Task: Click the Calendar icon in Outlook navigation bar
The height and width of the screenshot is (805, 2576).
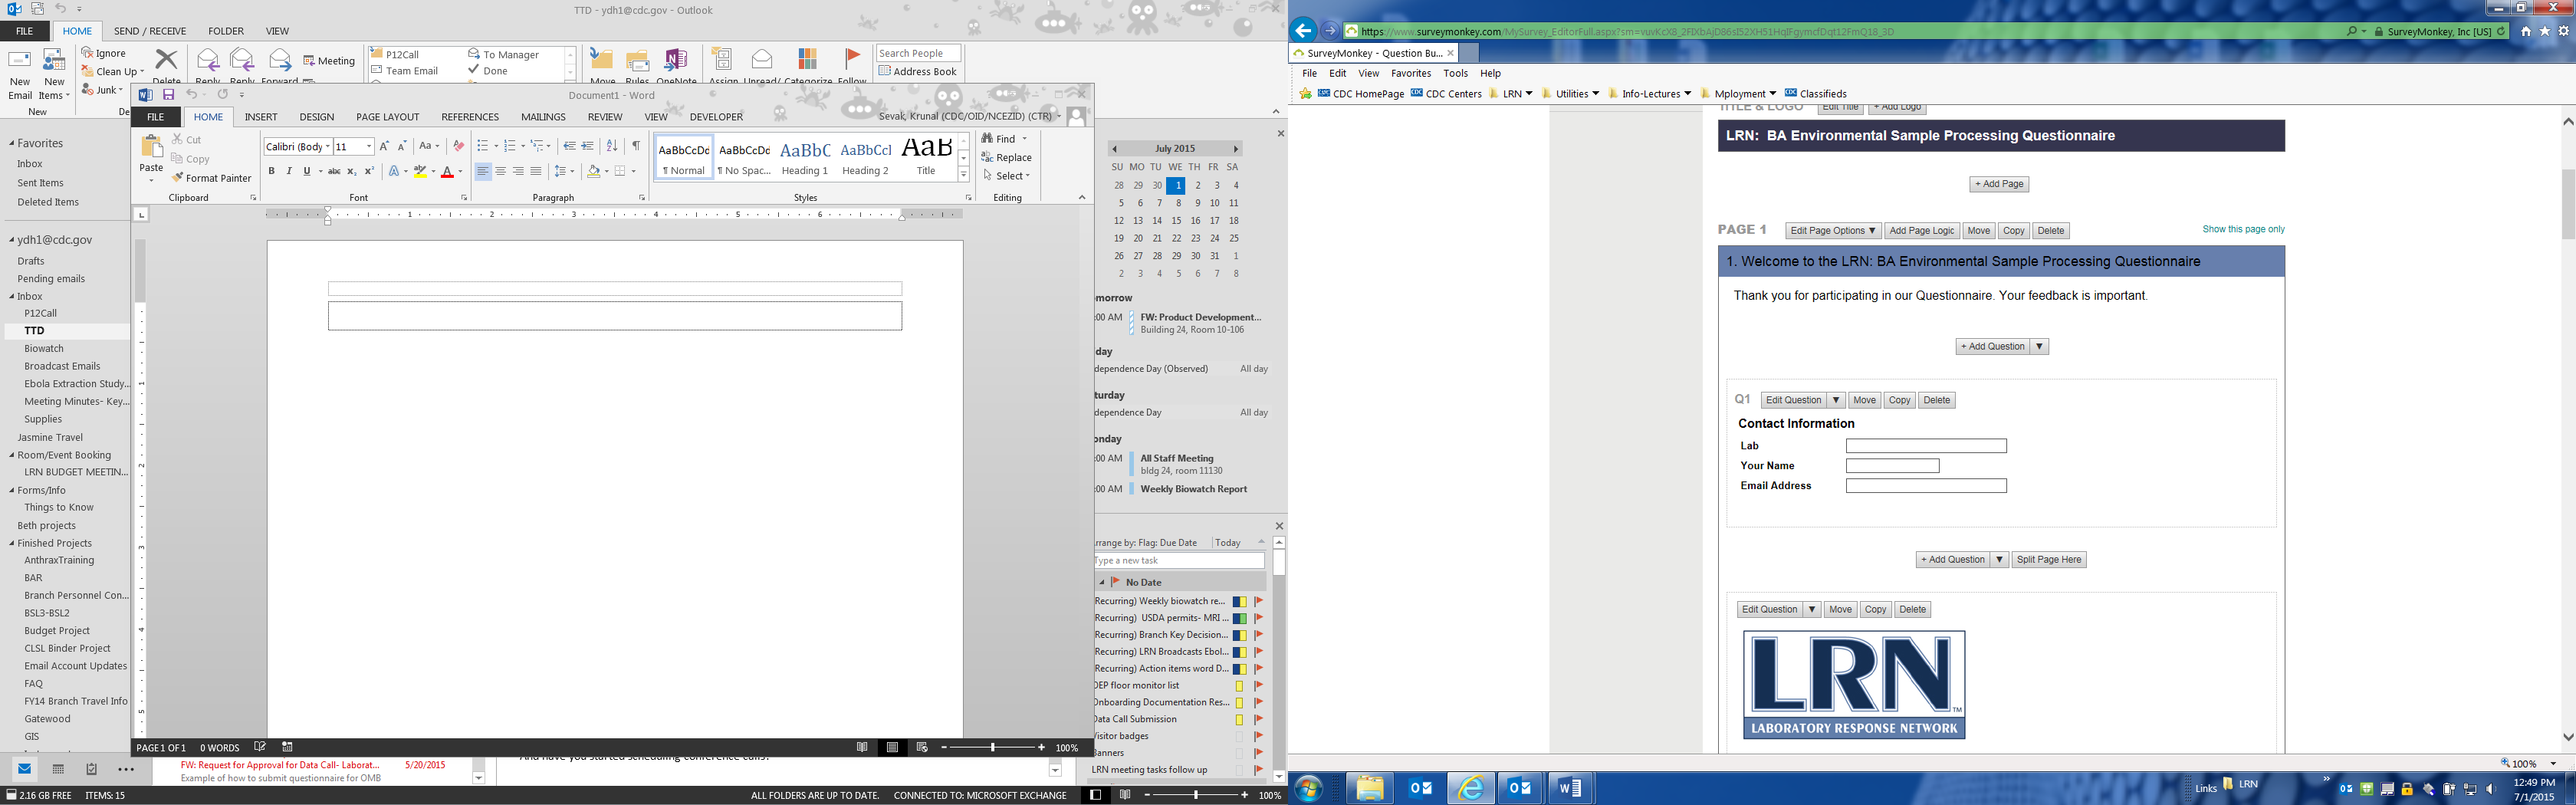Action: pos(58,769)
